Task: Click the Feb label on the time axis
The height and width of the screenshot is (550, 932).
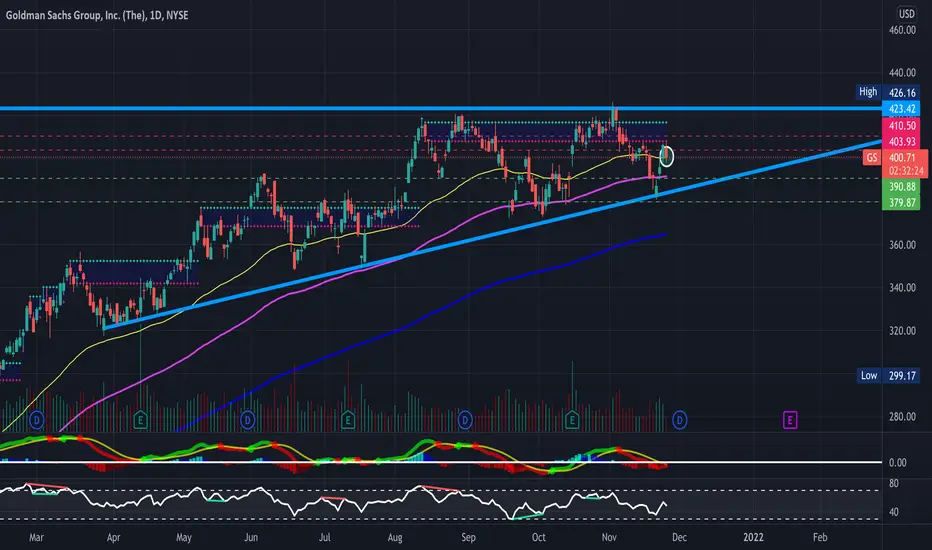Action: [x=820, y=537]
